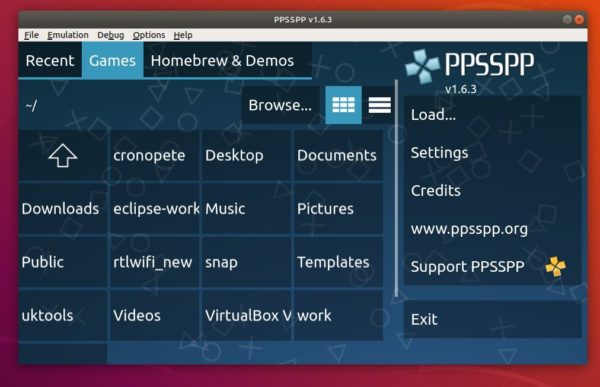
Task: Open the eclipse-work folder
Action: tap(155, 209)
